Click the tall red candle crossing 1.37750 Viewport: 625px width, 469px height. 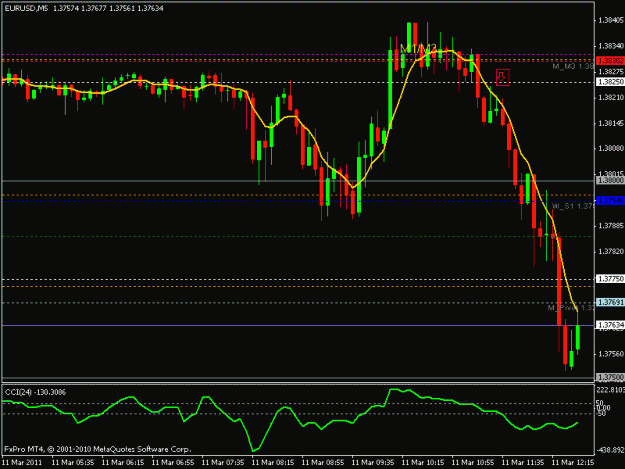(559, 281)
